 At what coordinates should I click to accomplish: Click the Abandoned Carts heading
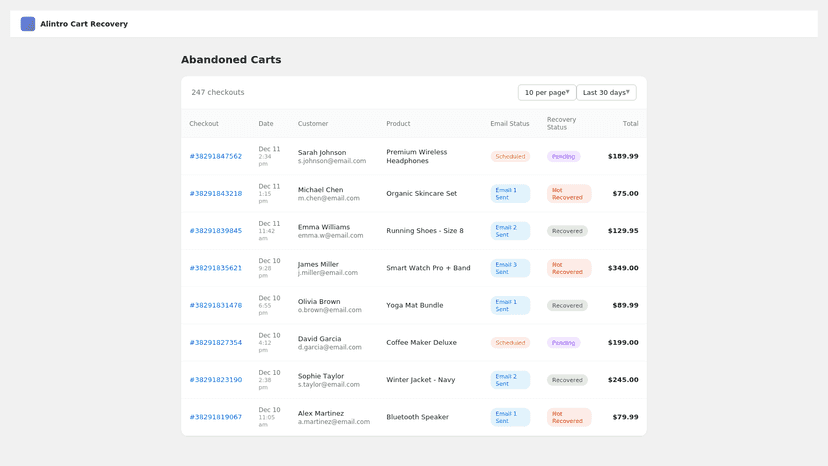point(231,60)
